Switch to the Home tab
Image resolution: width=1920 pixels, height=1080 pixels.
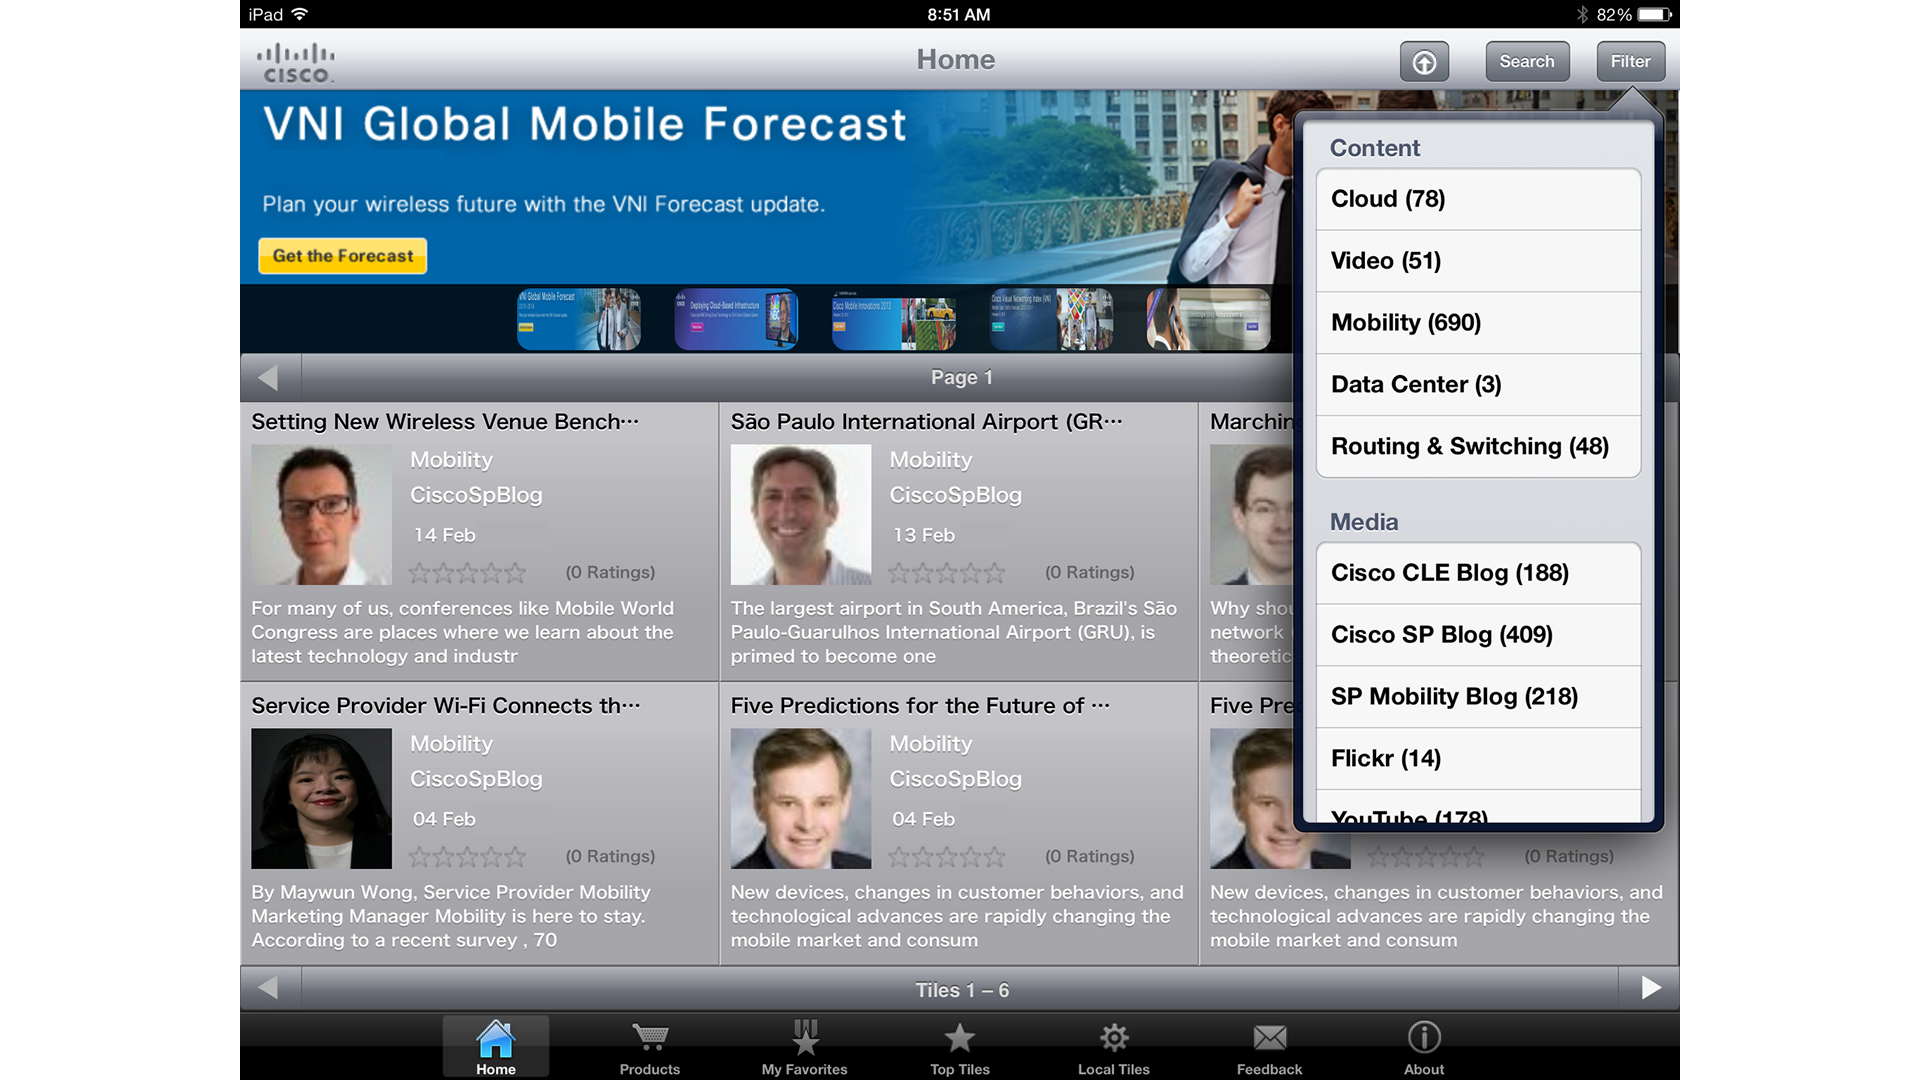[496, 1047]
